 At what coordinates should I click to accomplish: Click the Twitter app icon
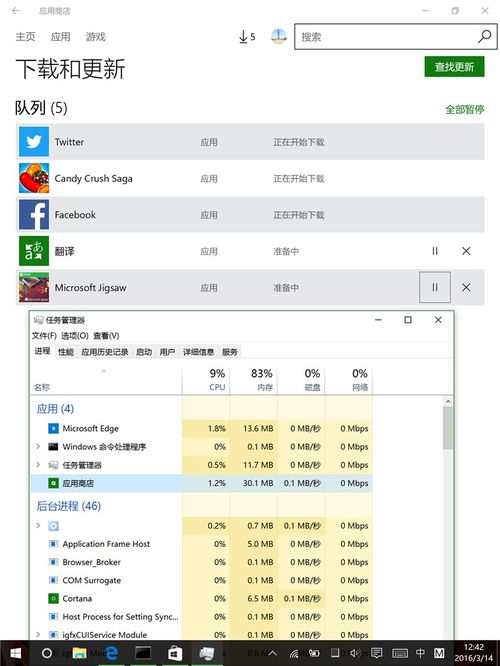coord(34,142)
